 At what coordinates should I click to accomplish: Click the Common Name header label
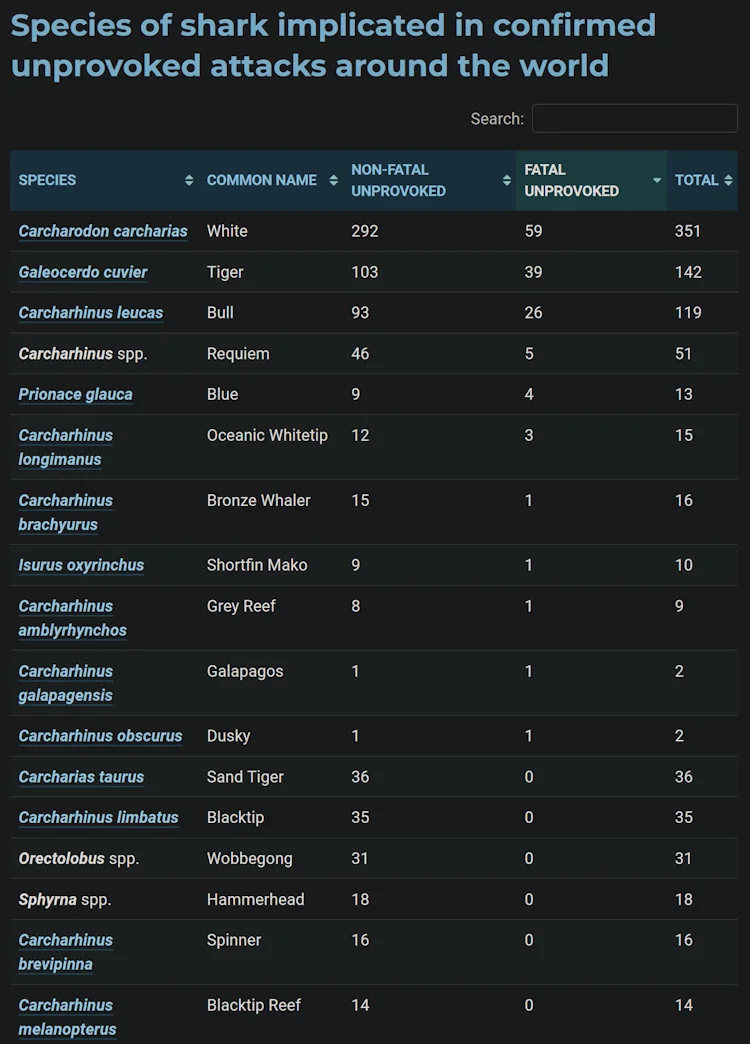click(262, 180)
